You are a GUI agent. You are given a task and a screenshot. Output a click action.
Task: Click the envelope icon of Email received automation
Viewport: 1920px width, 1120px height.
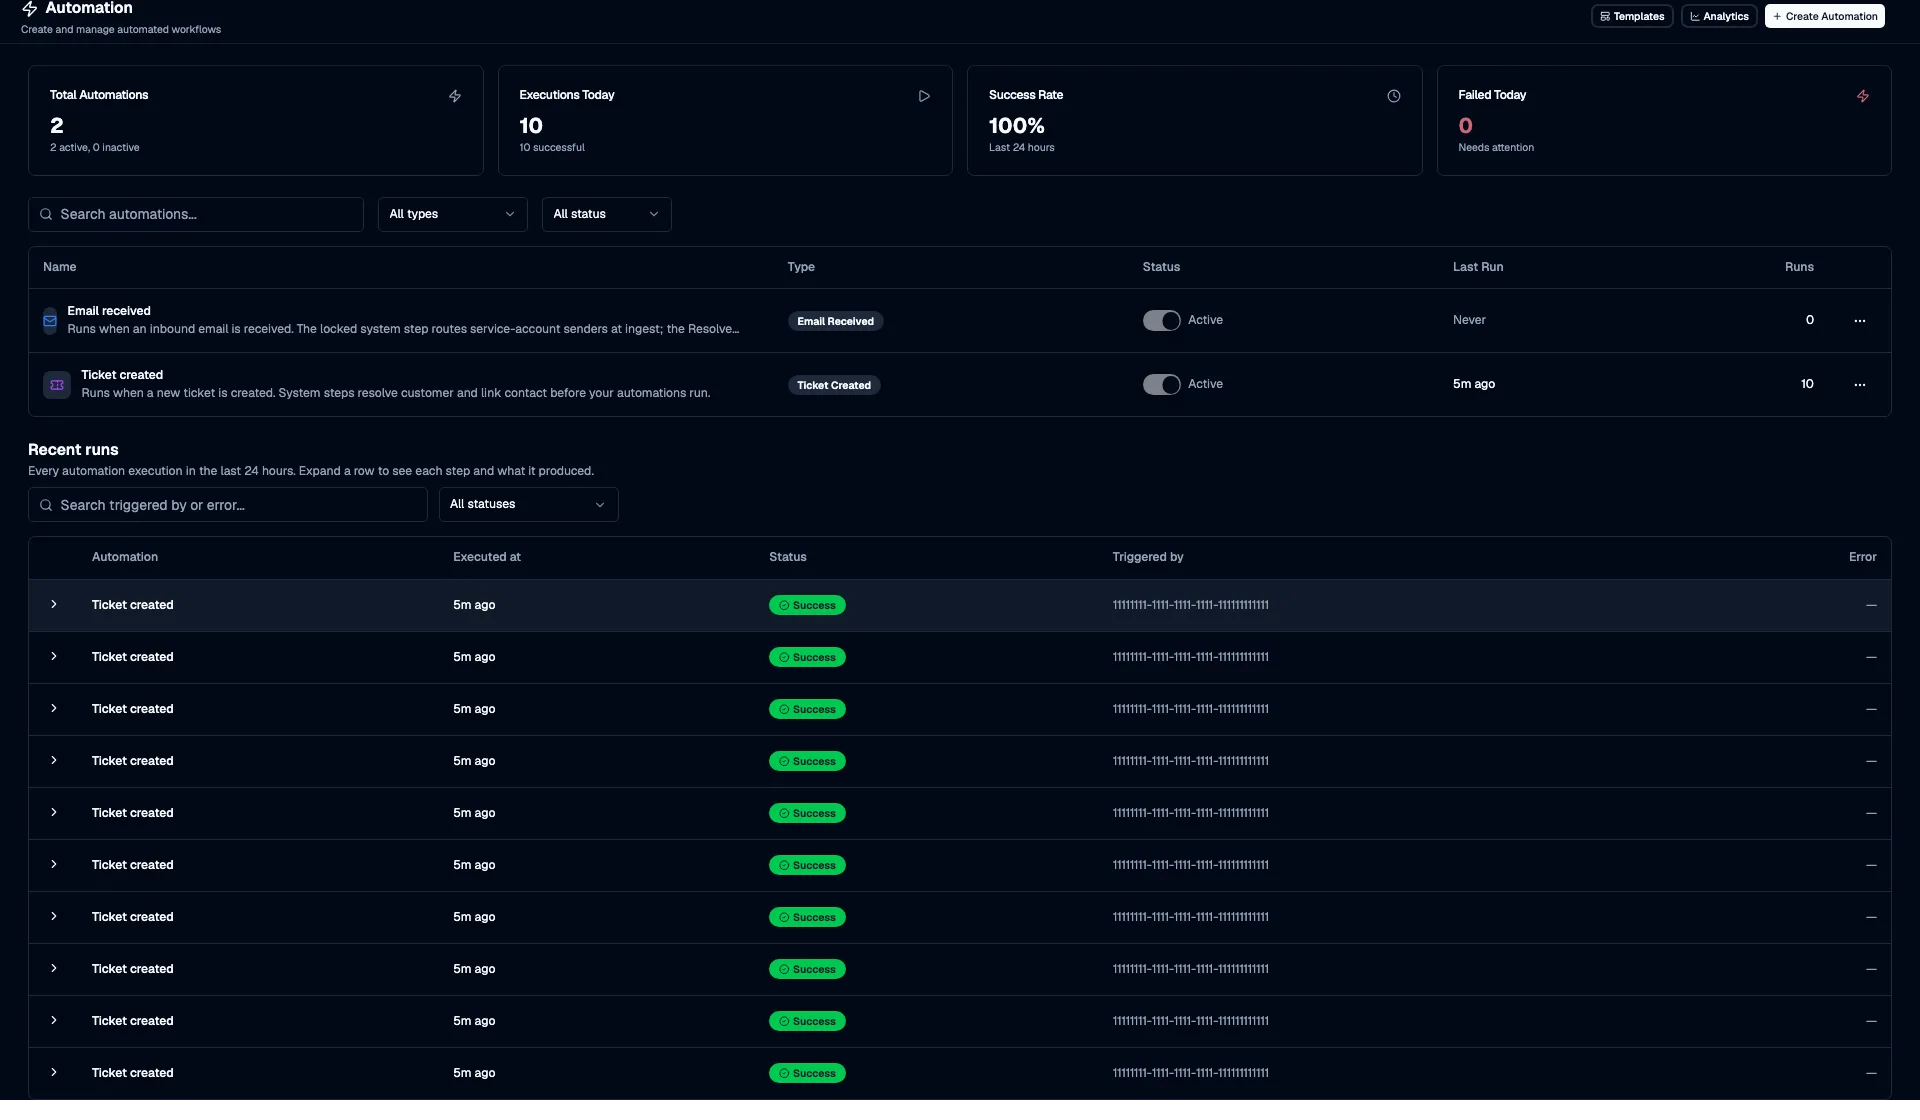(50, 321)
